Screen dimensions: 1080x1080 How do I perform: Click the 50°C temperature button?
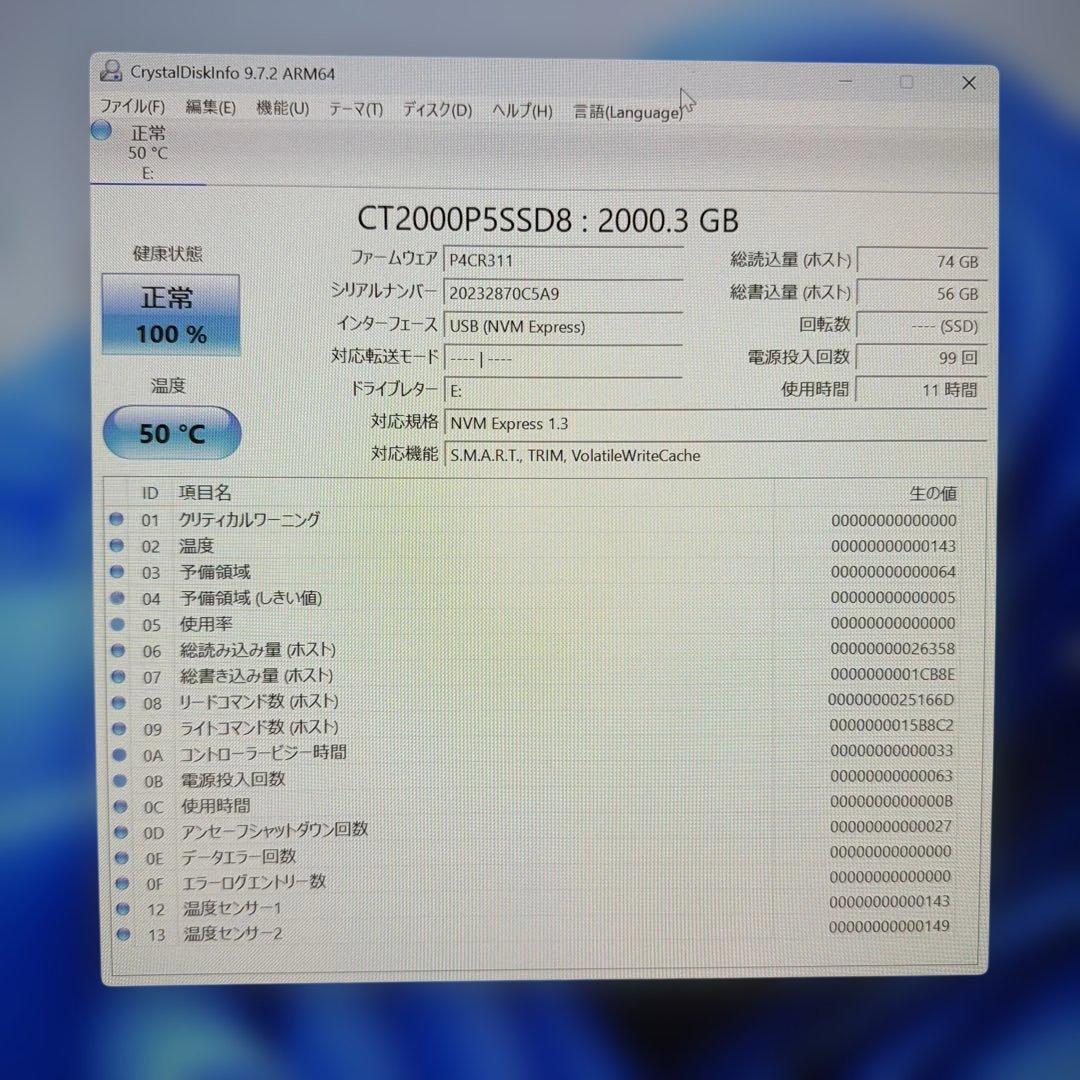point(170,432)
